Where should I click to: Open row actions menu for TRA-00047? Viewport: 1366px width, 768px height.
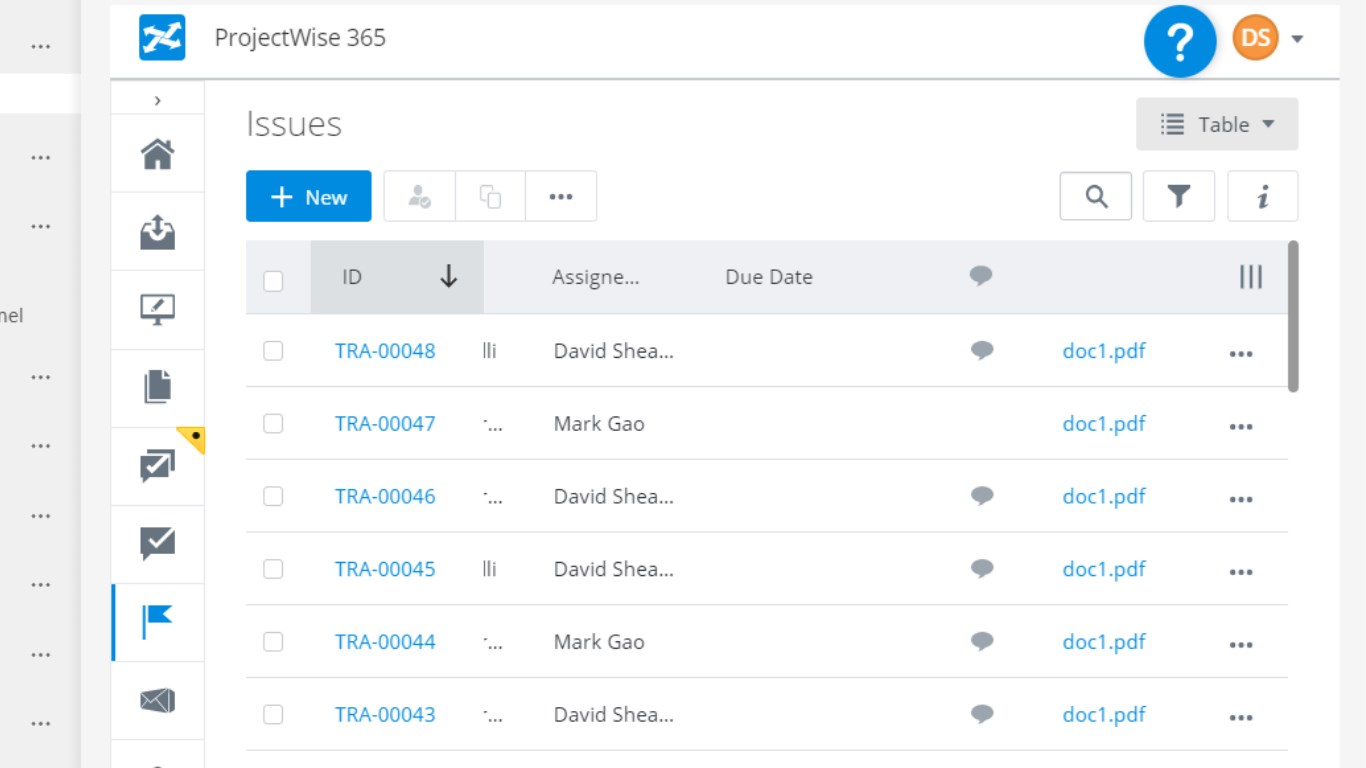tap(1241, 426)
